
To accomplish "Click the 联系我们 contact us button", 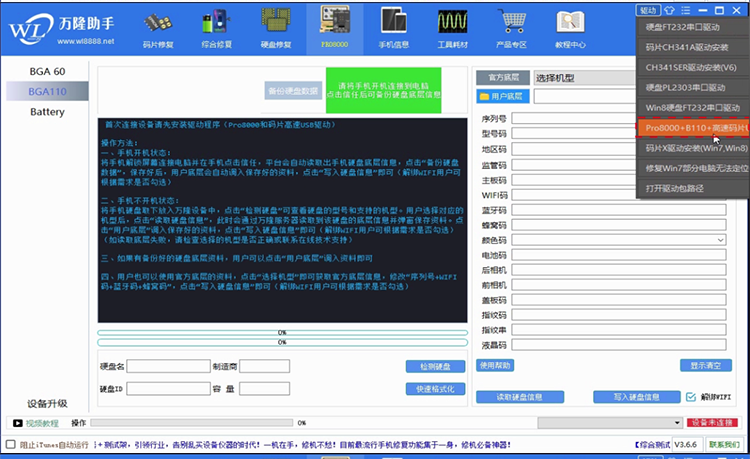I will click(724, 445).
